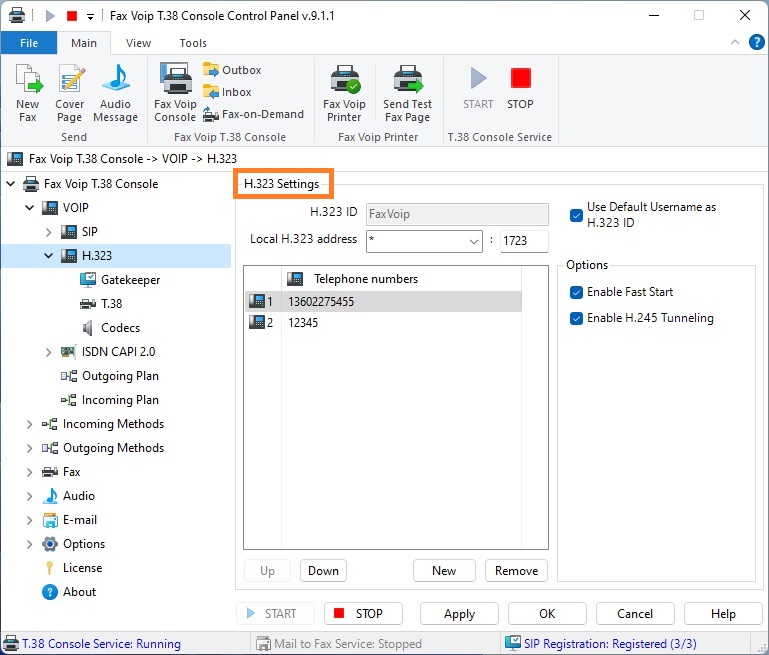The height and width of the screenshot is (655, 769).
Task: Expand the Audio tree node
Action: coord(29,496)
